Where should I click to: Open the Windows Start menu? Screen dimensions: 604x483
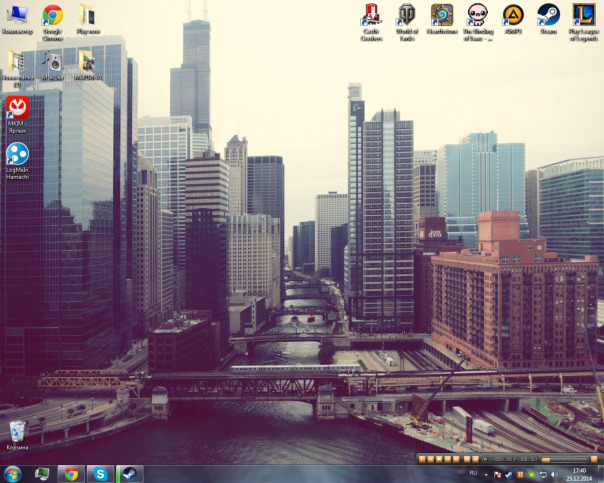coord(13,473)
